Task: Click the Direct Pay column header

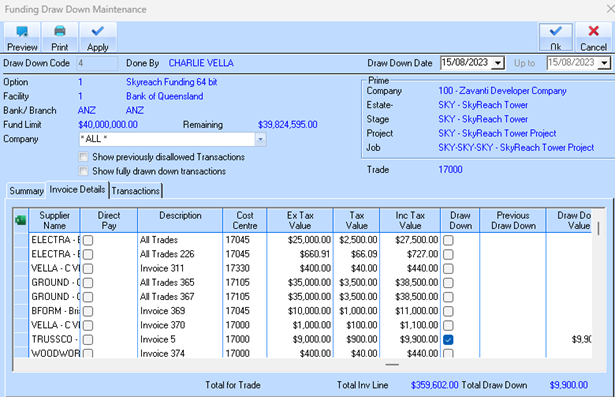Action: point(109,220)
